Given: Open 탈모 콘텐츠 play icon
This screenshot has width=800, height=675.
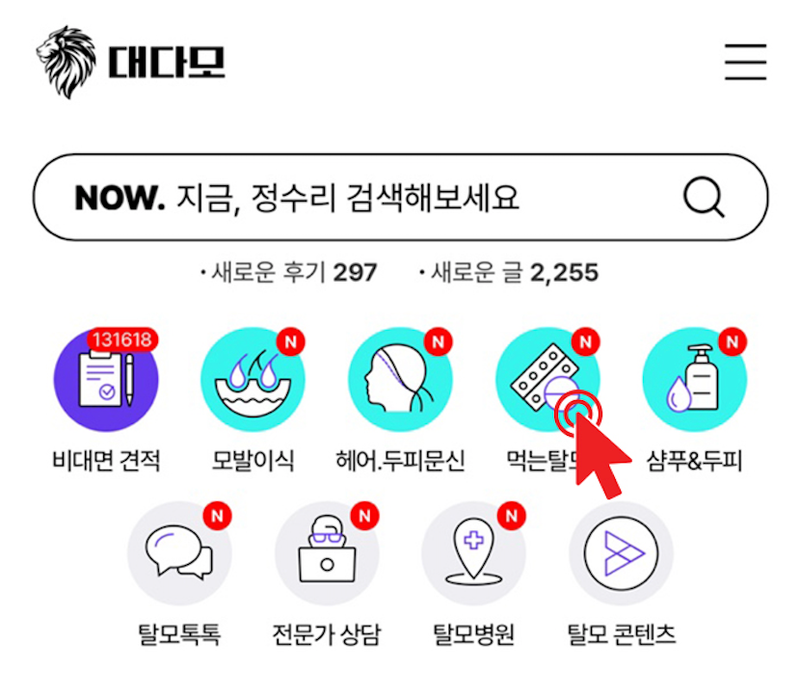Looking at the screenshot, I should pyautogui.click(x=621, y=553).
